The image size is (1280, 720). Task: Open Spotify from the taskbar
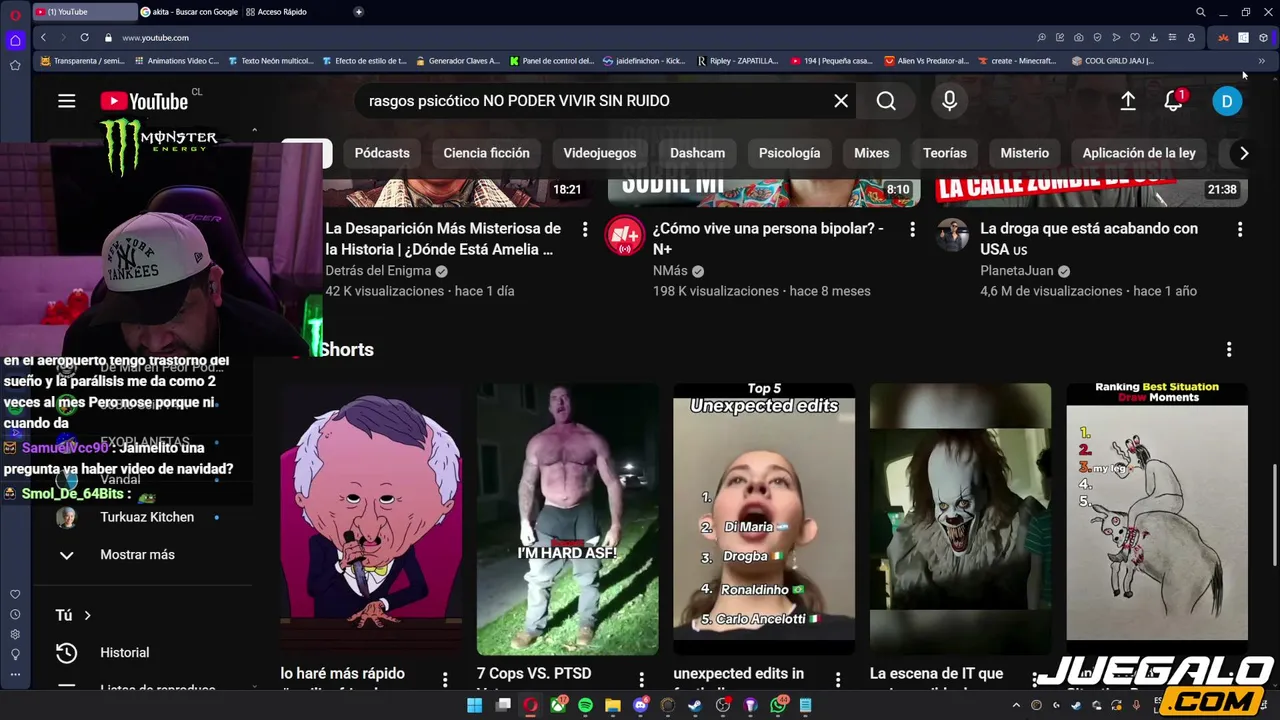[x=585, y=705]
